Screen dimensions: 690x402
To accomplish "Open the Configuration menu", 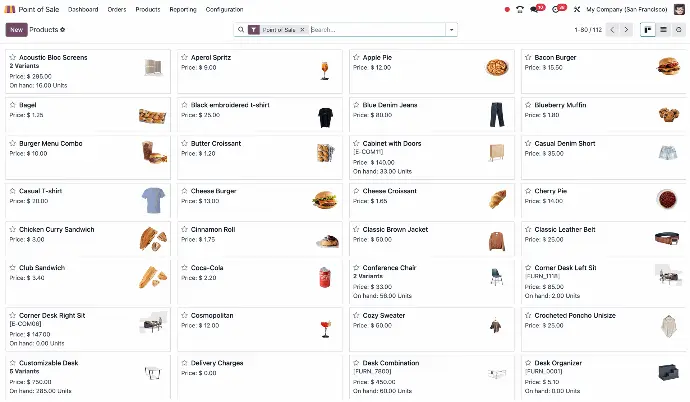I will (x=224, y=9).
